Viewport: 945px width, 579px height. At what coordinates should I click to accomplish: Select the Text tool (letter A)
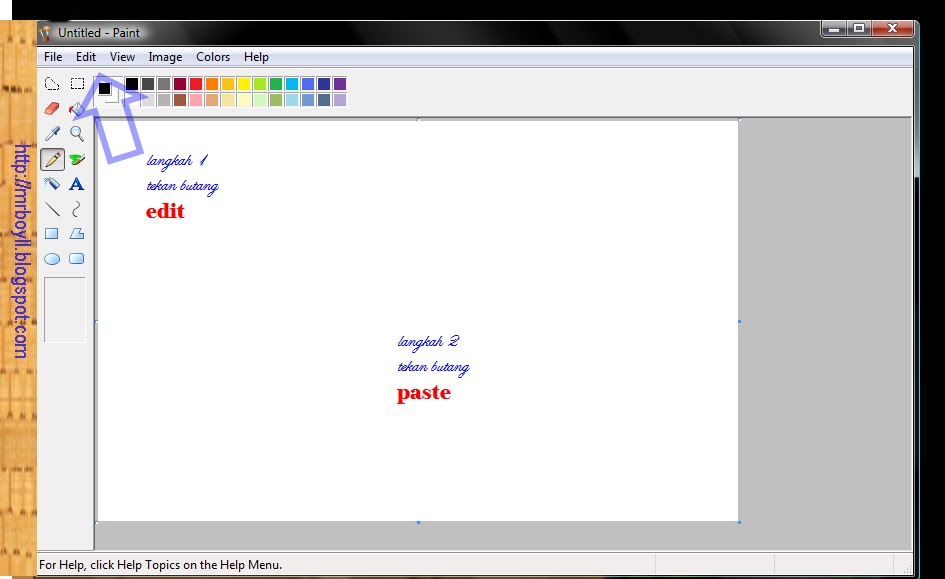click(77, 184)
